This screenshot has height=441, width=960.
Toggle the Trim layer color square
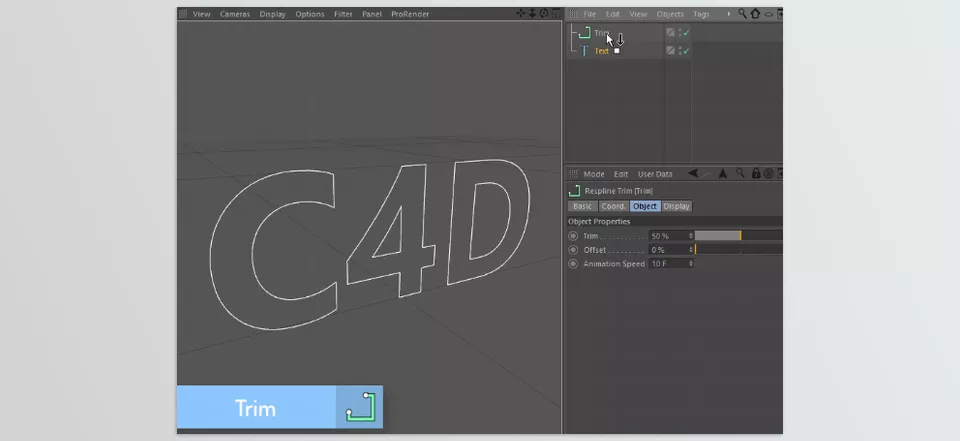click(670, 32)
